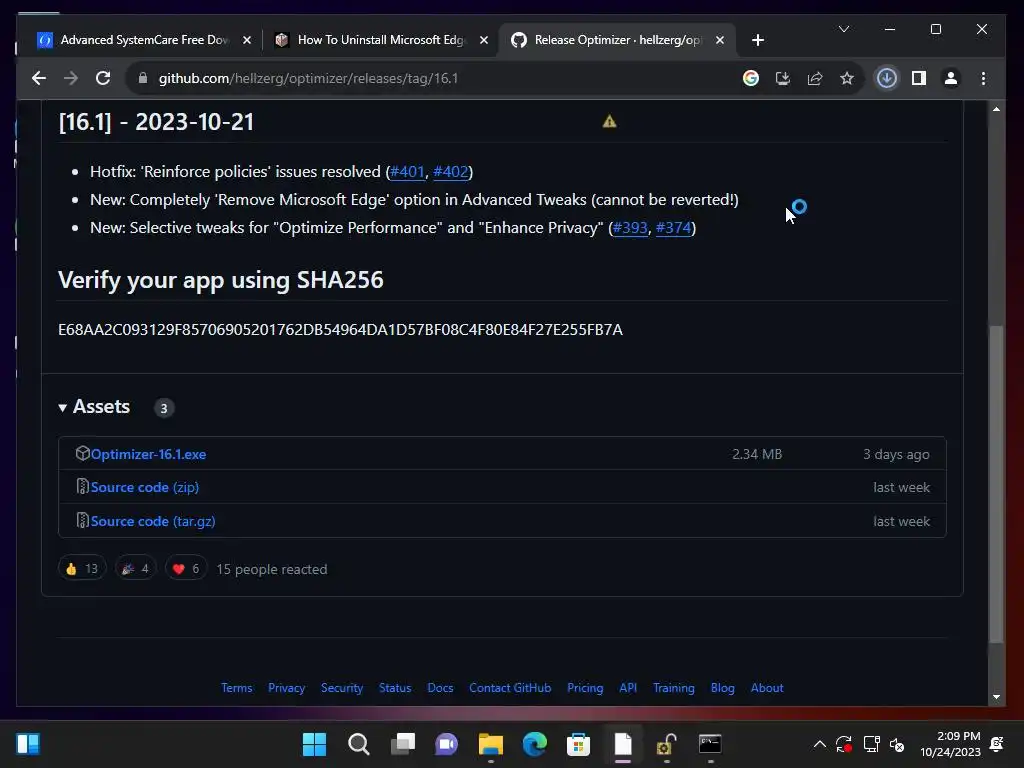This screenshot has height=768, width=1024.
Task: Open a new browser tab
Action: (758, 40)
